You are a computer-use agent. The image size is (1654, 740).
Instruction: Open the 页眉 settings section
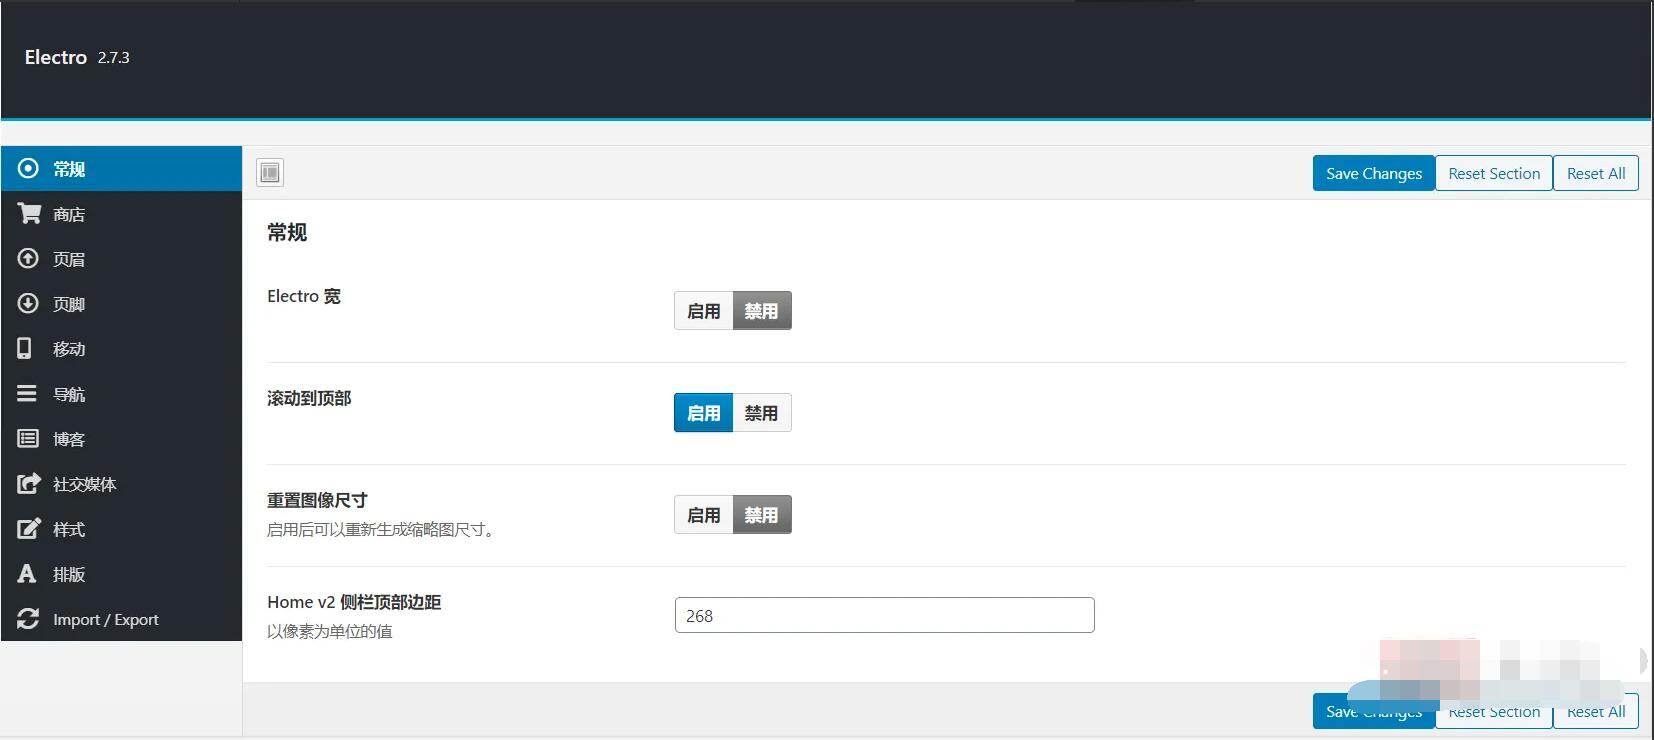point(121,259)
